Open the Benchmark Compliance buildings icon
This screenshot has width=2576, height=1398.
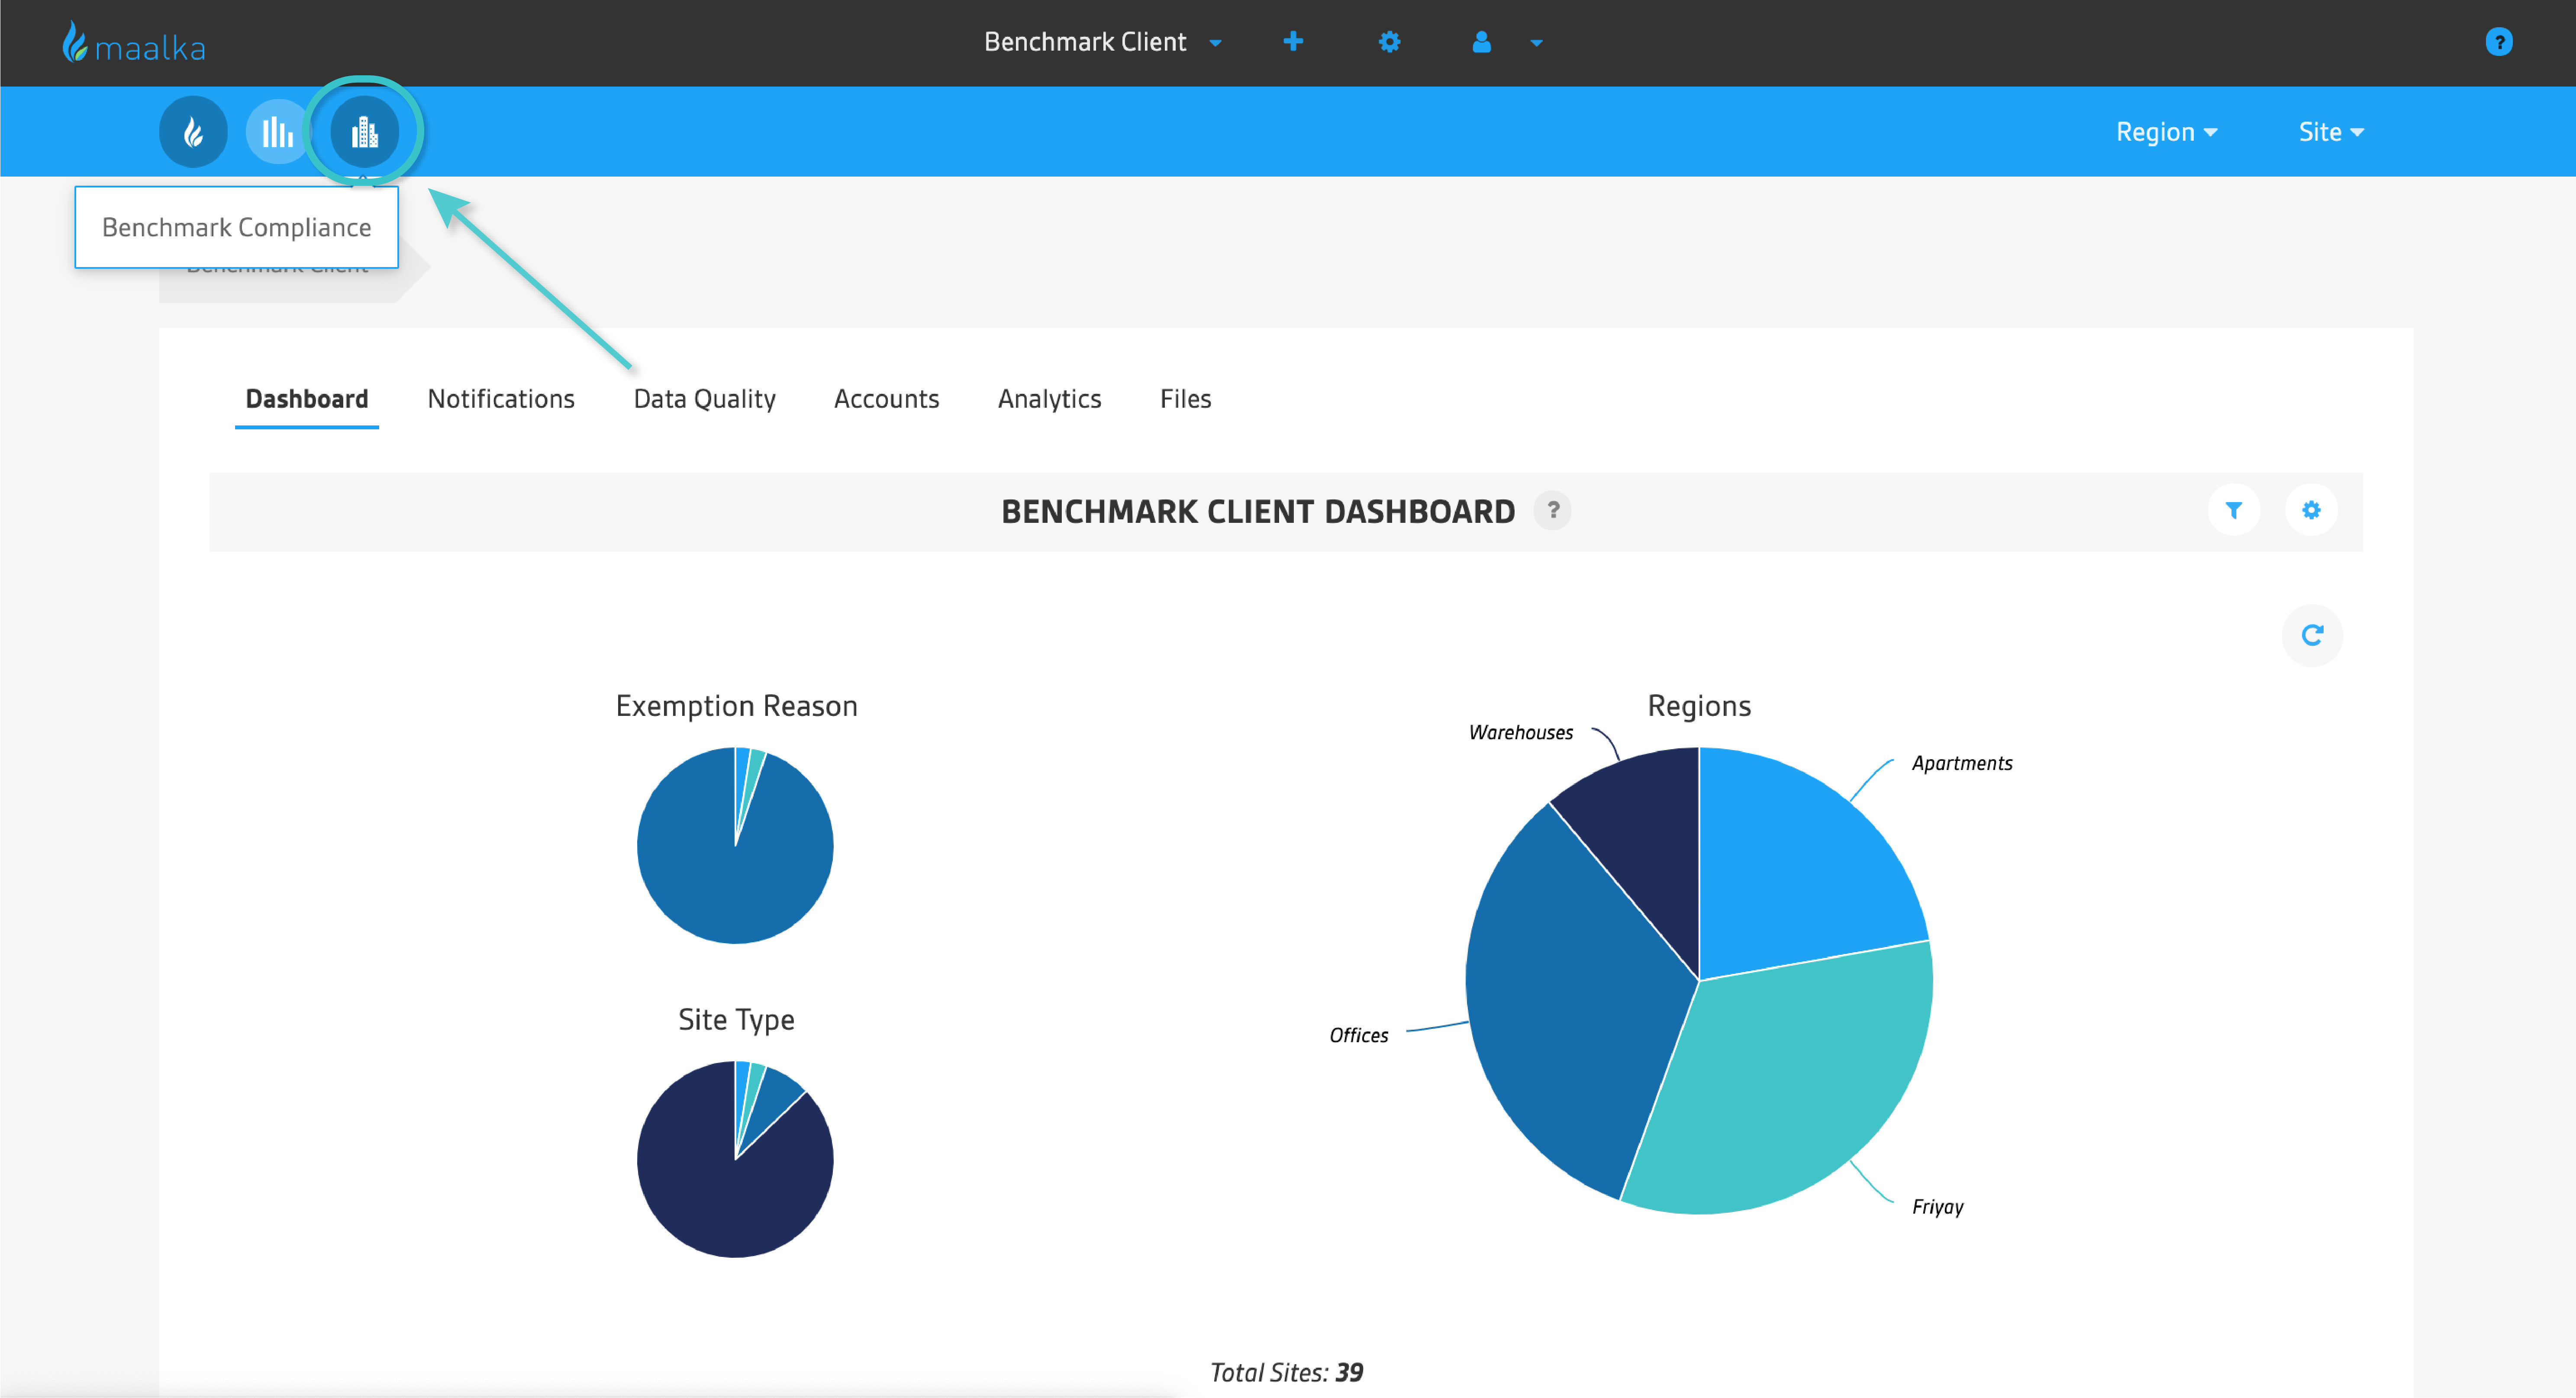(364, 132)
